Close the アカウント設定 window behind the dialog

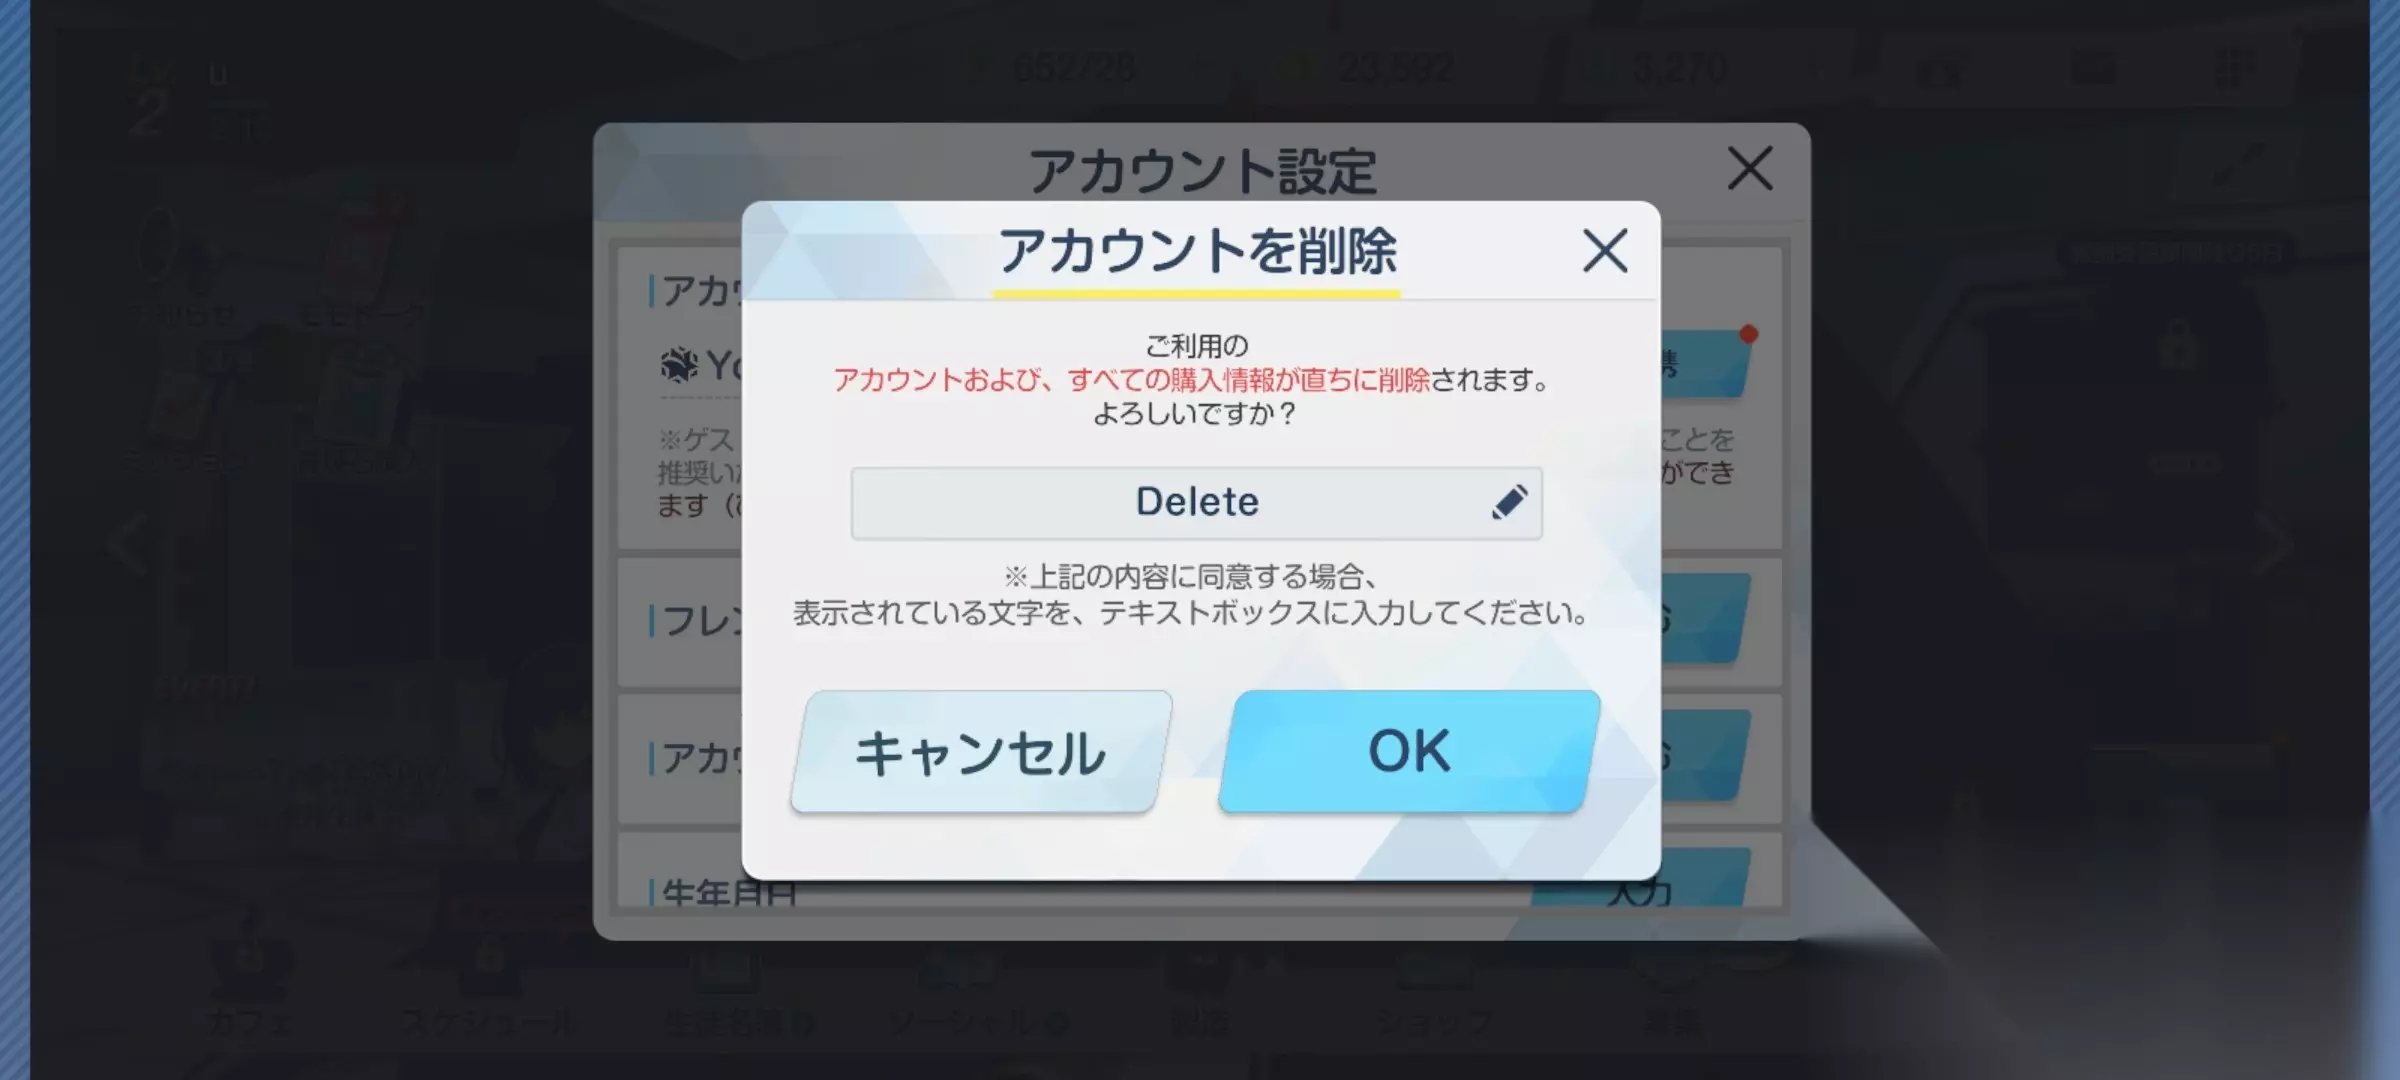(1750, 168)
